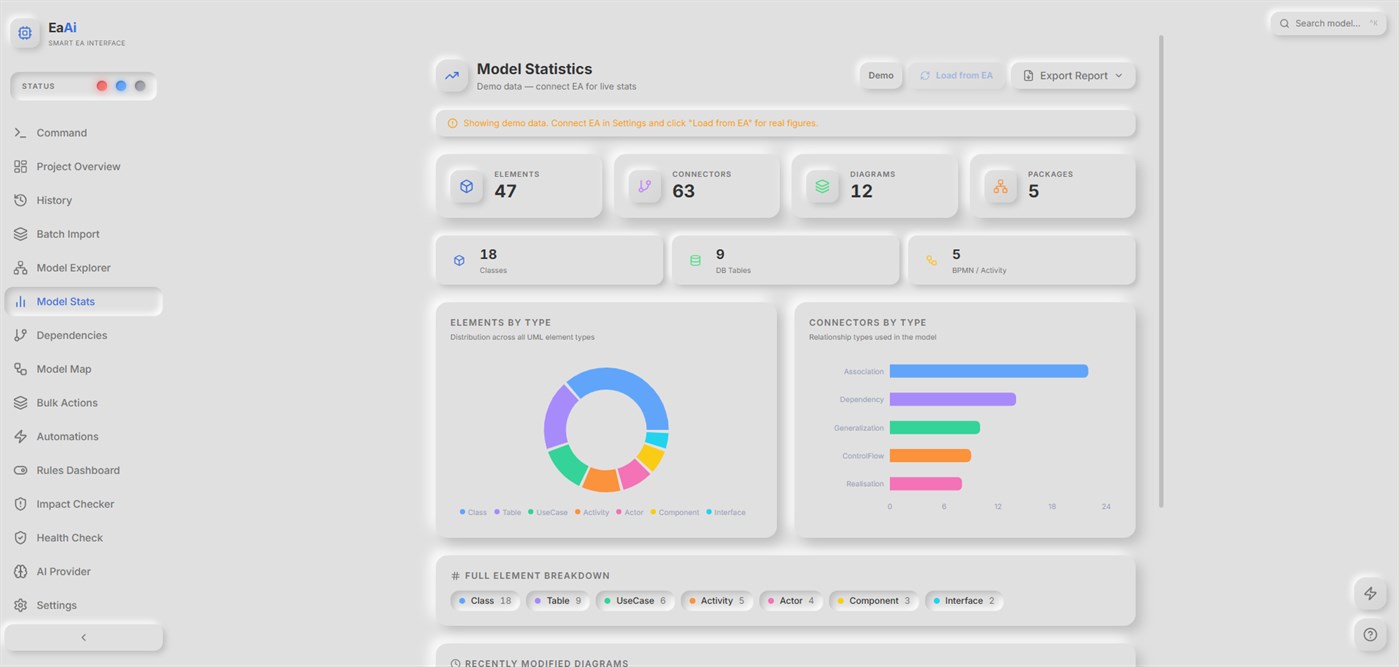
Task: Click the orange ControlFlow bar
Action: click(x=930, y=456)
